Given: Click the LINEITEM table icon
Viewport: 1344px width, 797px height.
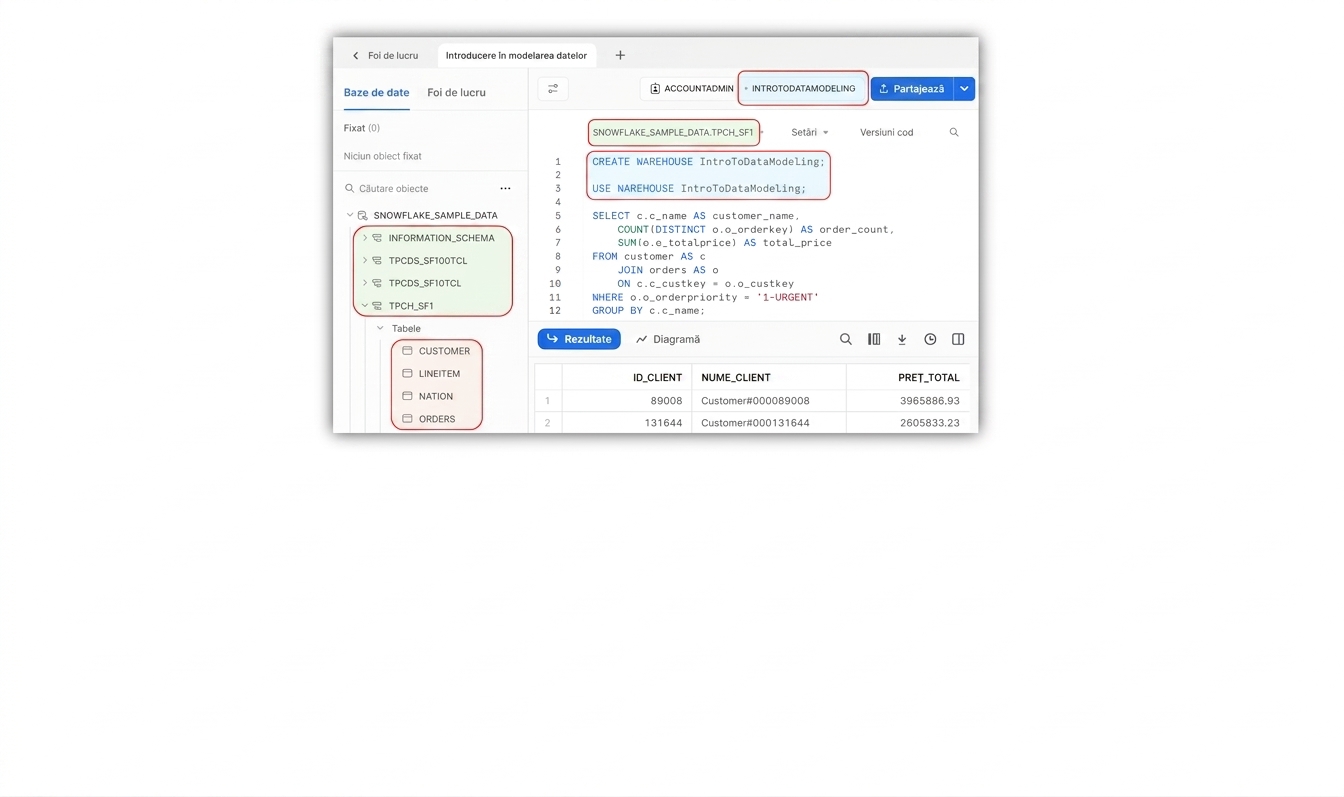Looking at the screenshot, I should (x=407, y=373).
